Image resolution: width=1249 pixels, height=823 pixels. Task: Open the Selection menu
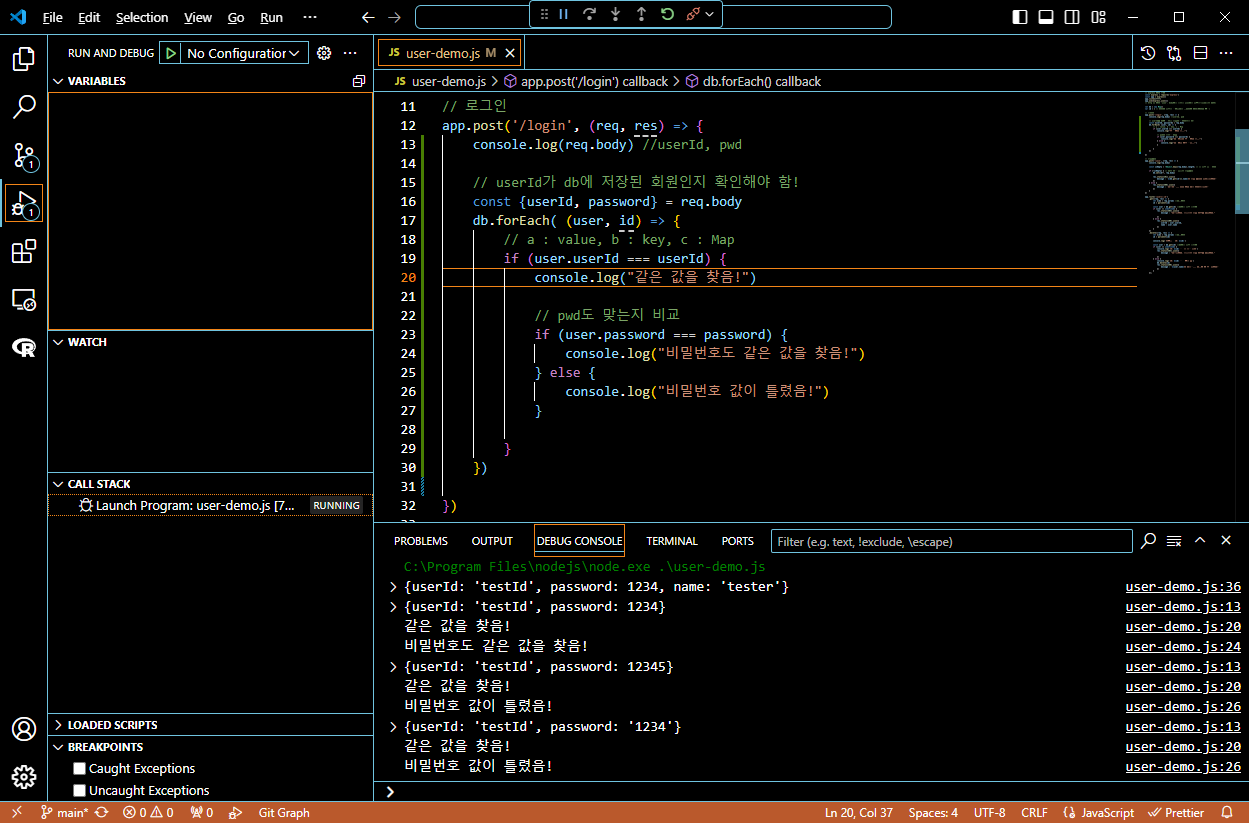[x=142, y=17]
